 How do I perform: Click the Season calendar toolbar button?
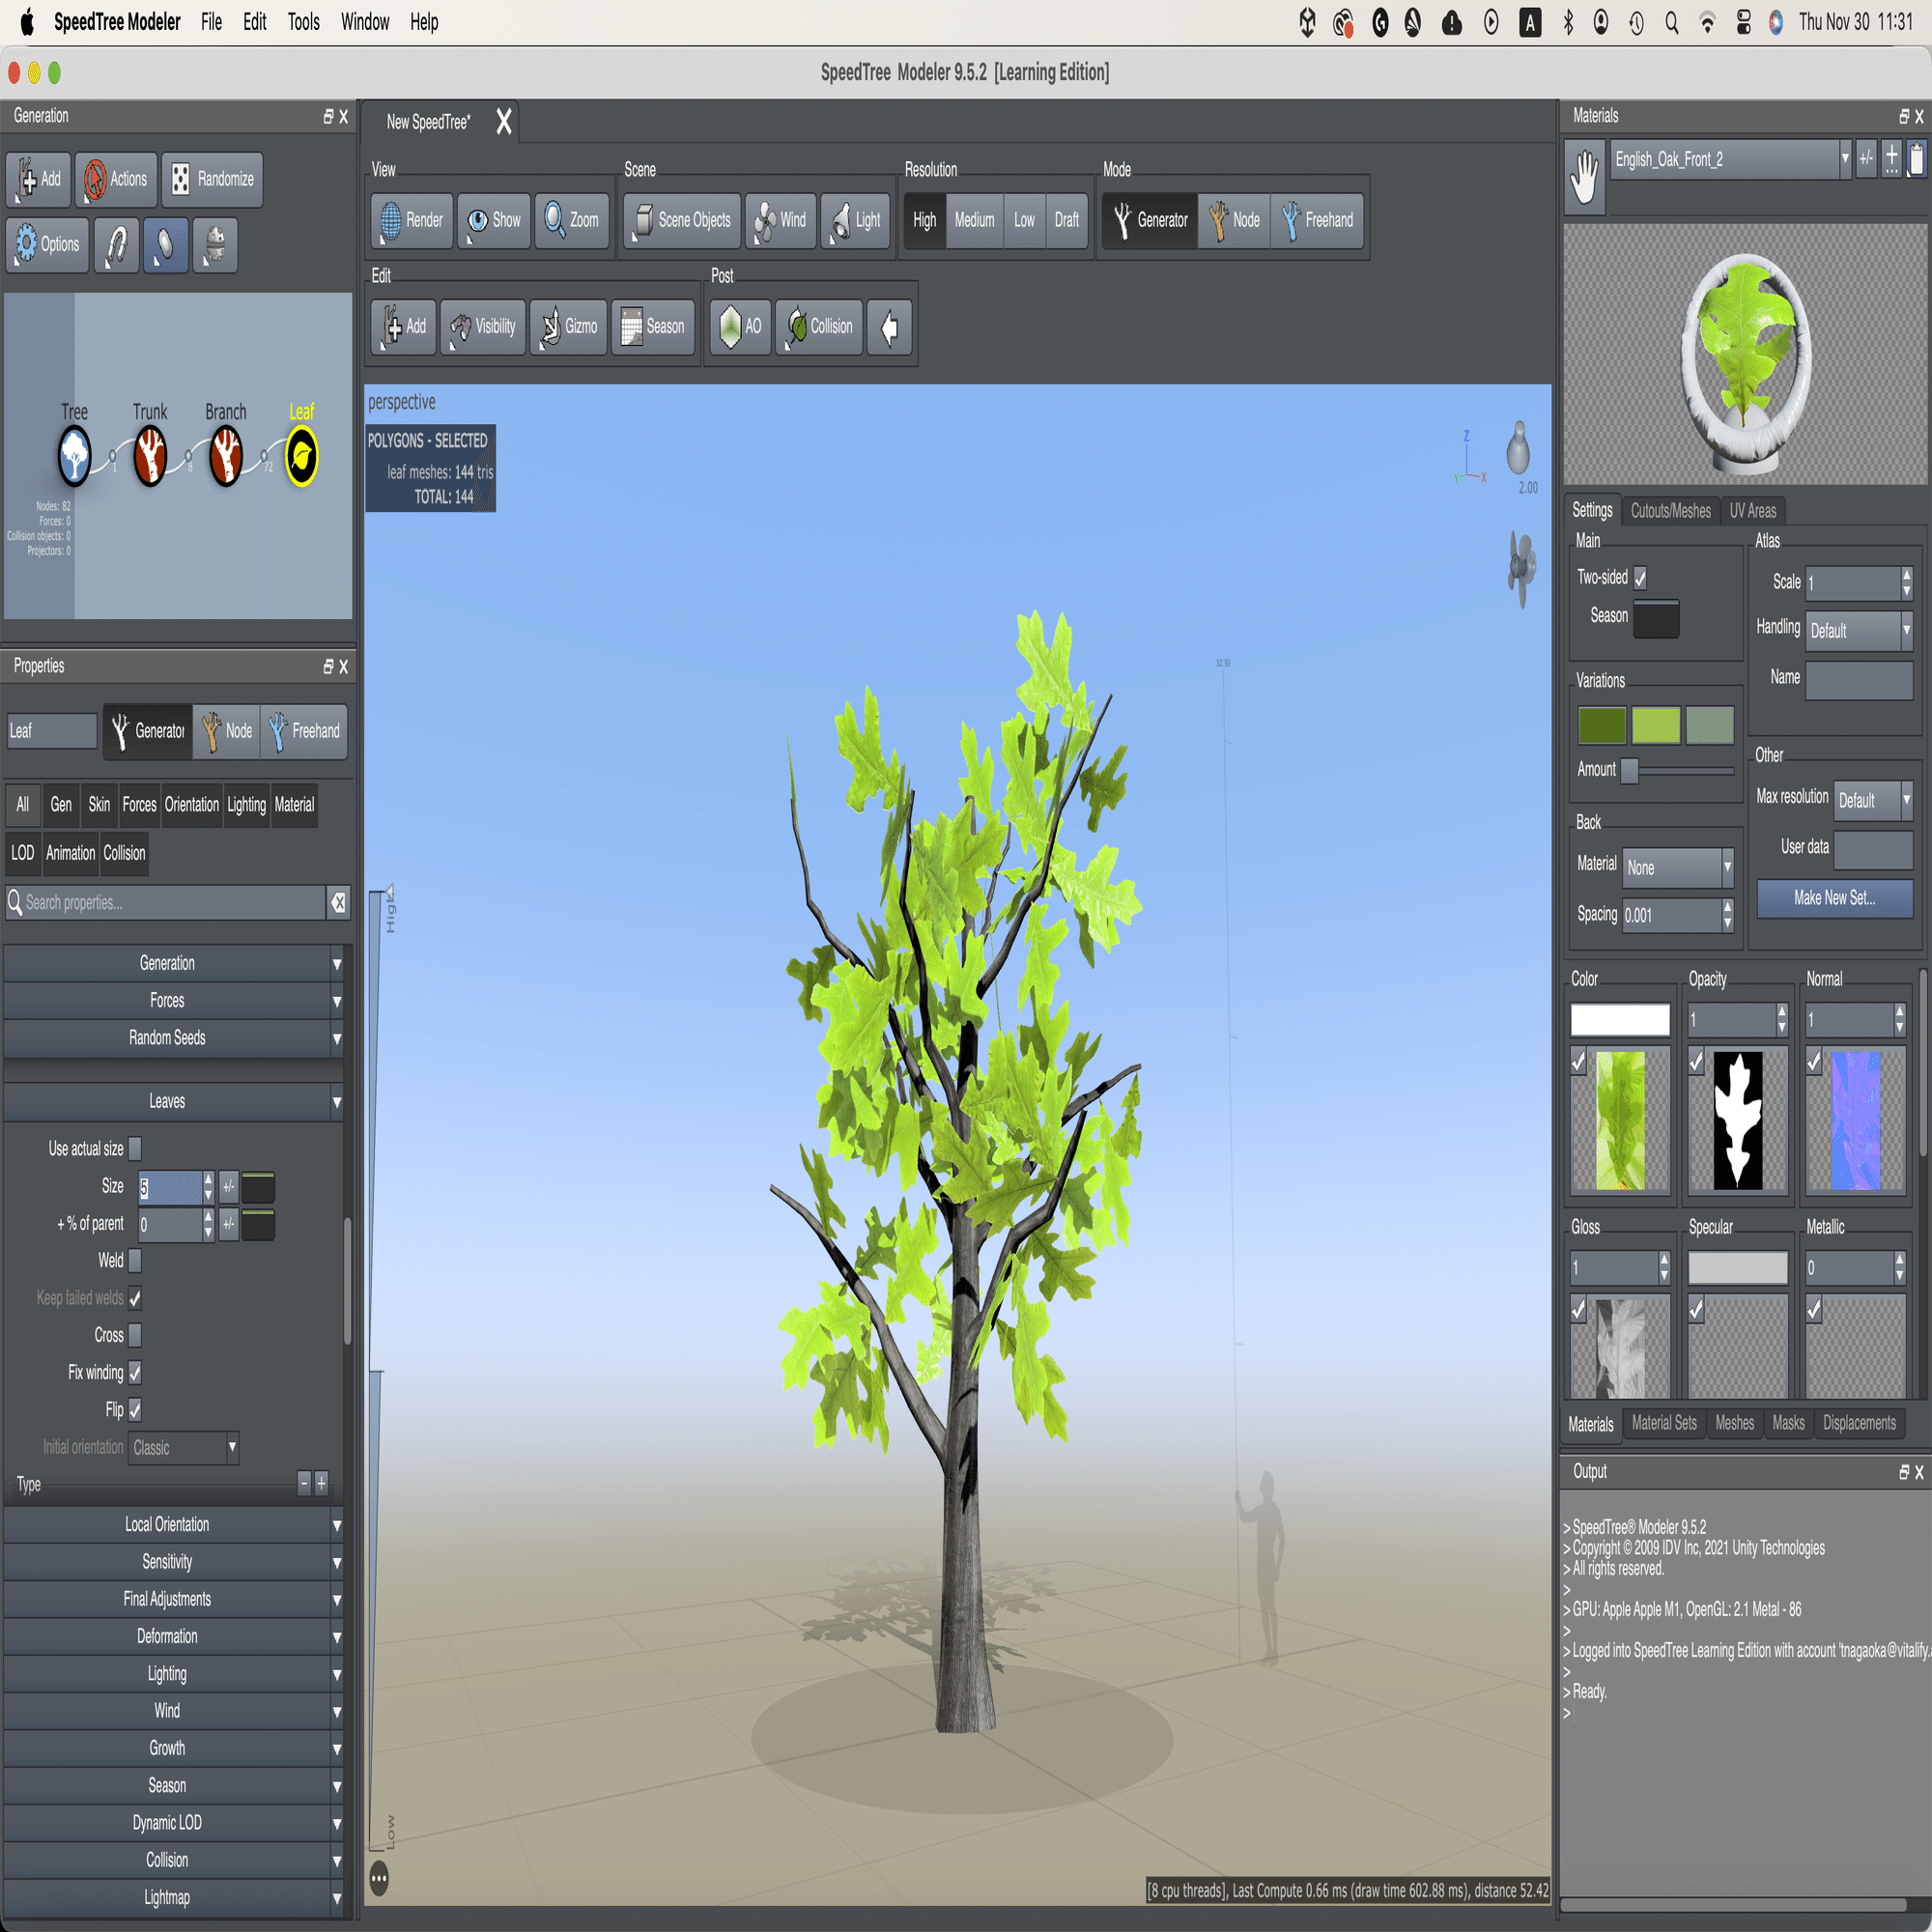pos(653,327)
